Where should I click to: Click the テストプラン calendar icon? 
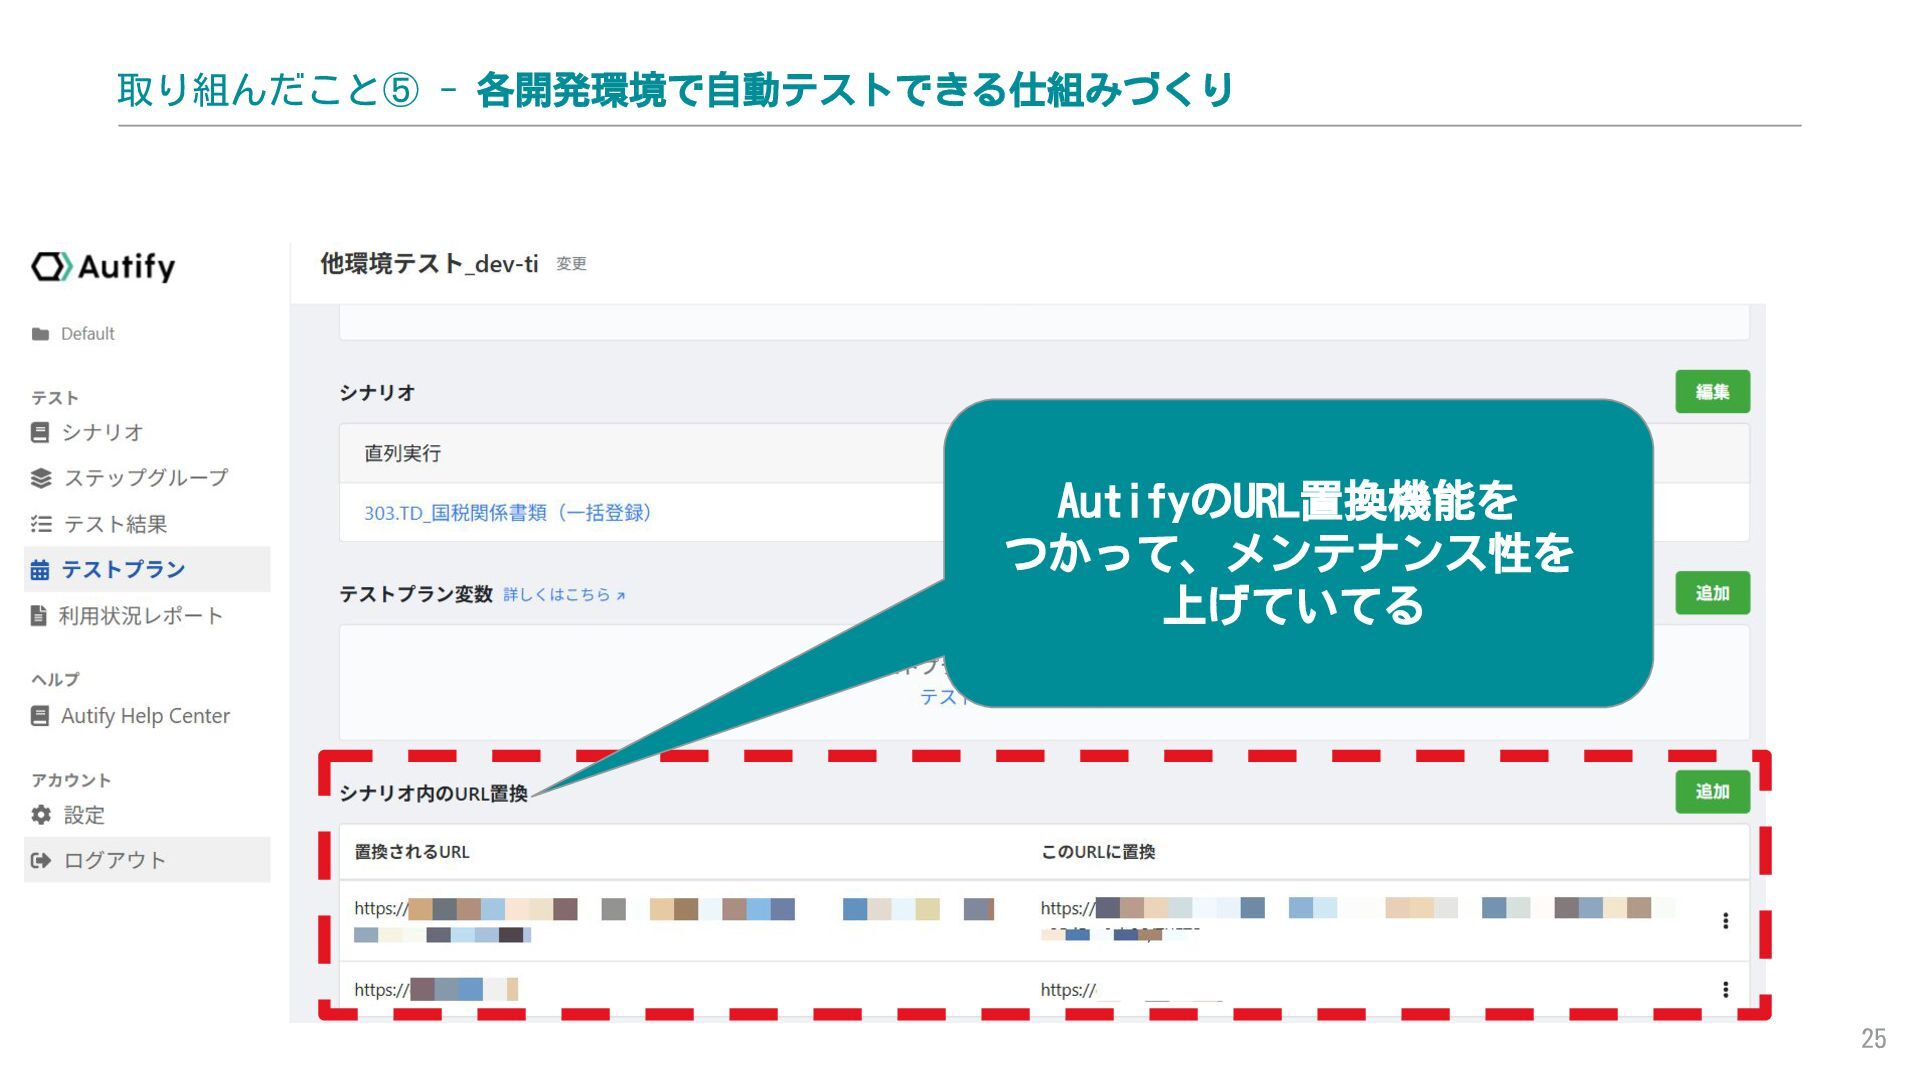(40, 570)
